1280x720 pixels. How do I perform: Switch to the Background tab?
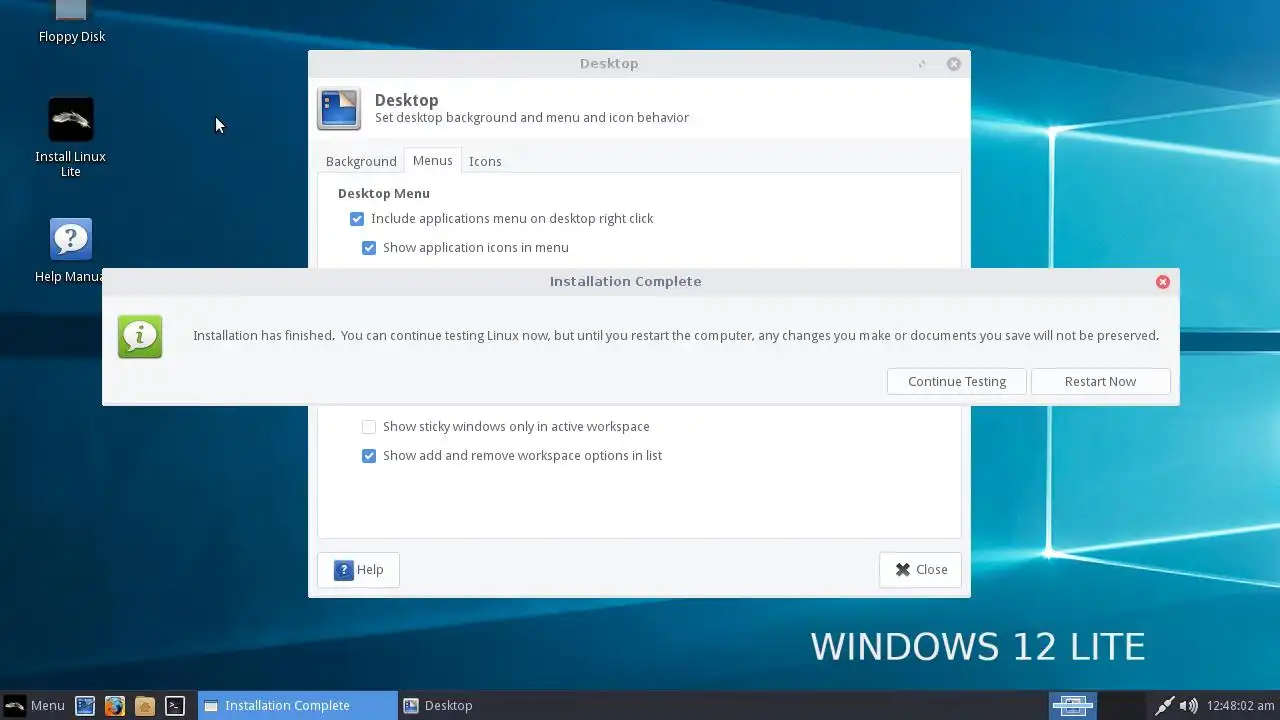361,161
